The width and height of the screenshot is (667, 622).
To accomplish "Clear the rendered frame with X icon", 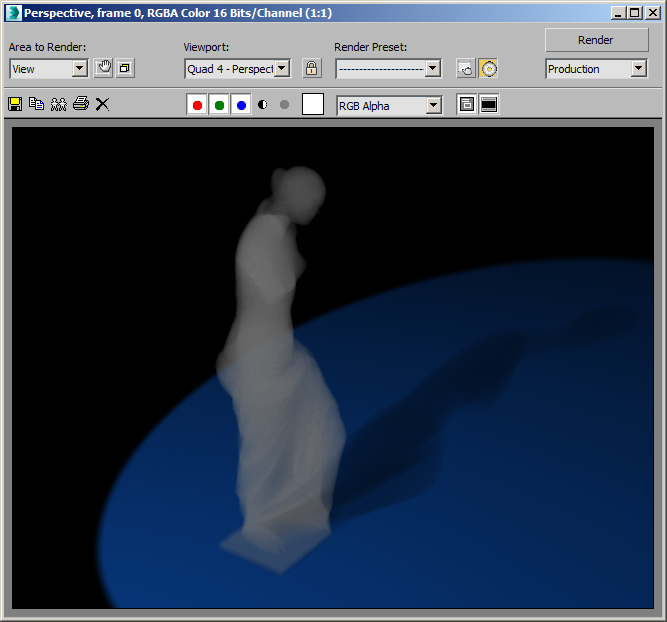I will 102,104.
